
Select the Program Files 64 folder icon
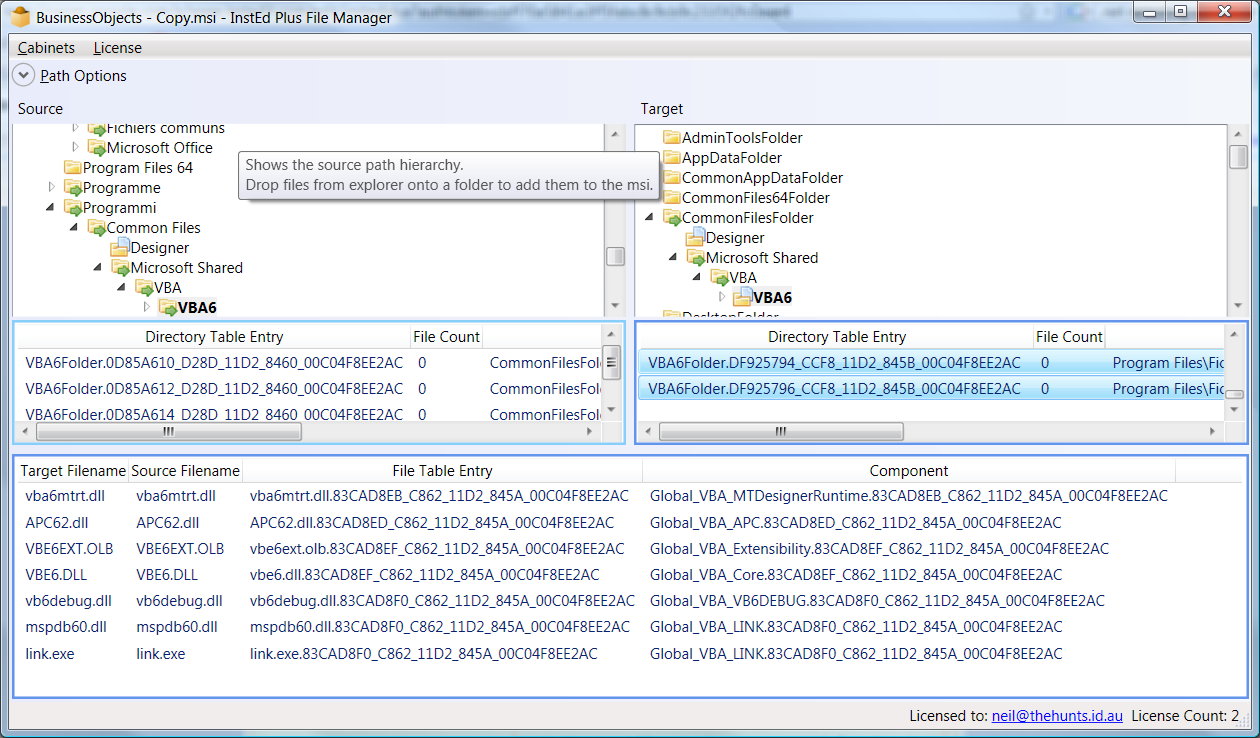click(73, 168)
